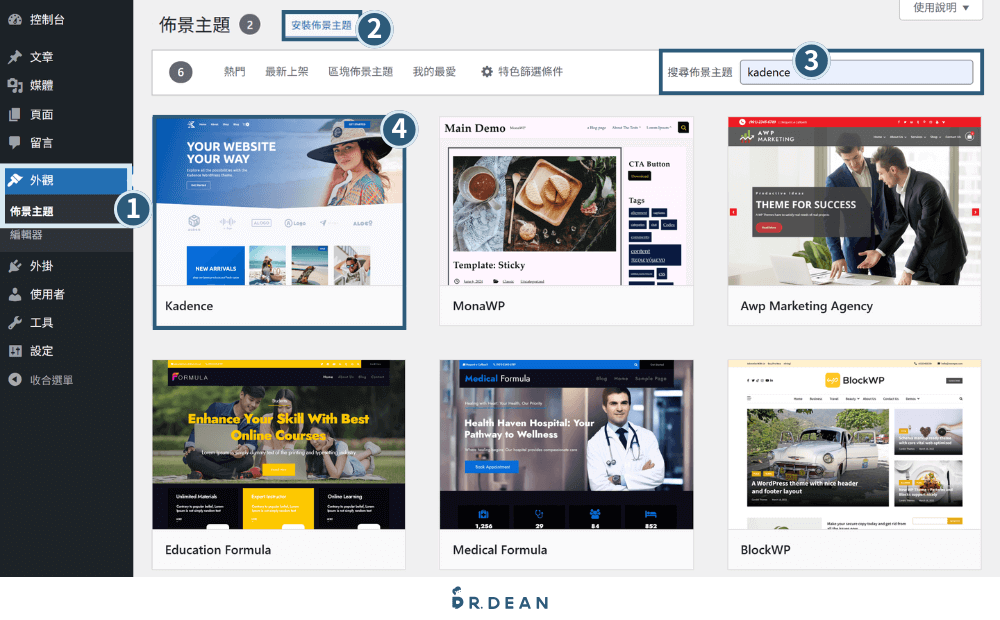Viewport: 1000px width, 620px height.
Task: Click the pages icon beside 頁面
Action: pos(15,114)
